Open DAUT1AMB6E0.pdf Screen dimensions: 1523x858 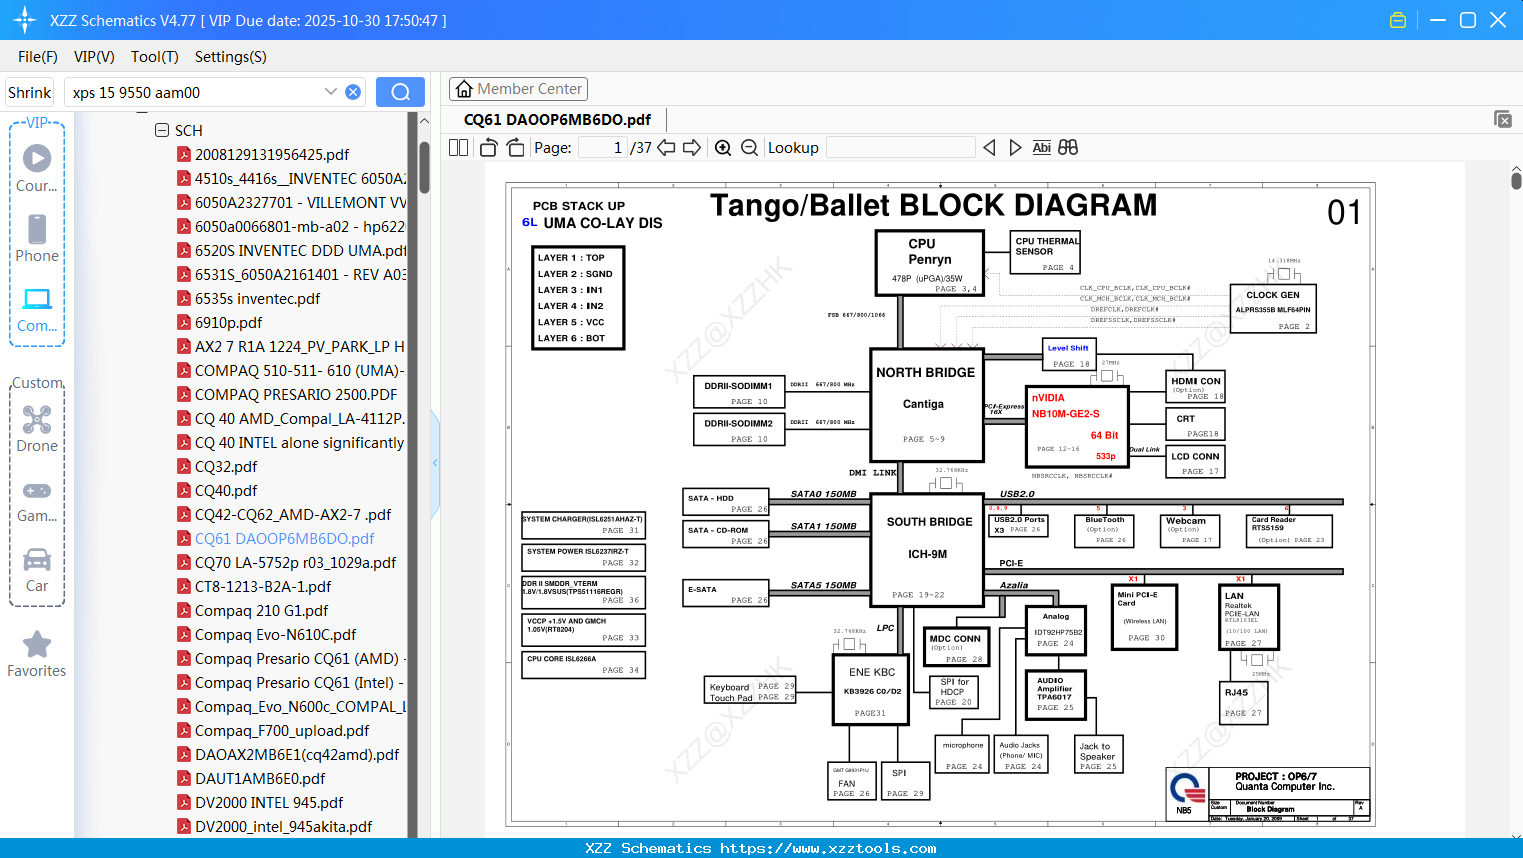pos(259,779)
